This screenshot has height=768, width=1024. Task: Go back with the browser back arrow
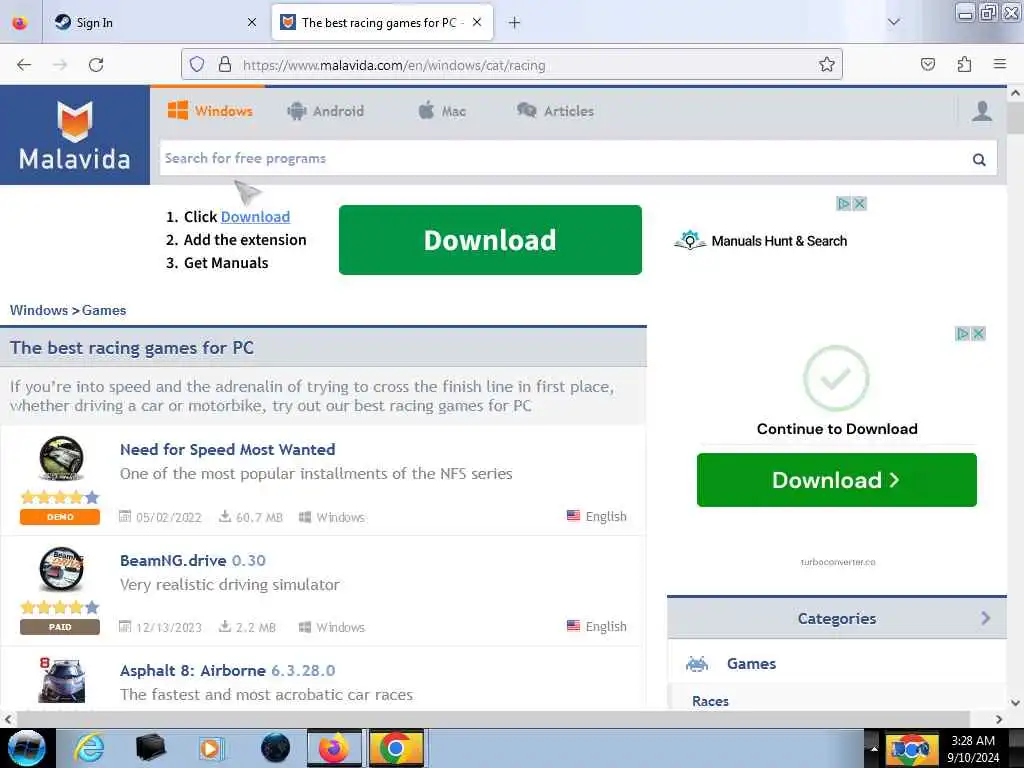[x=24, y=65]
